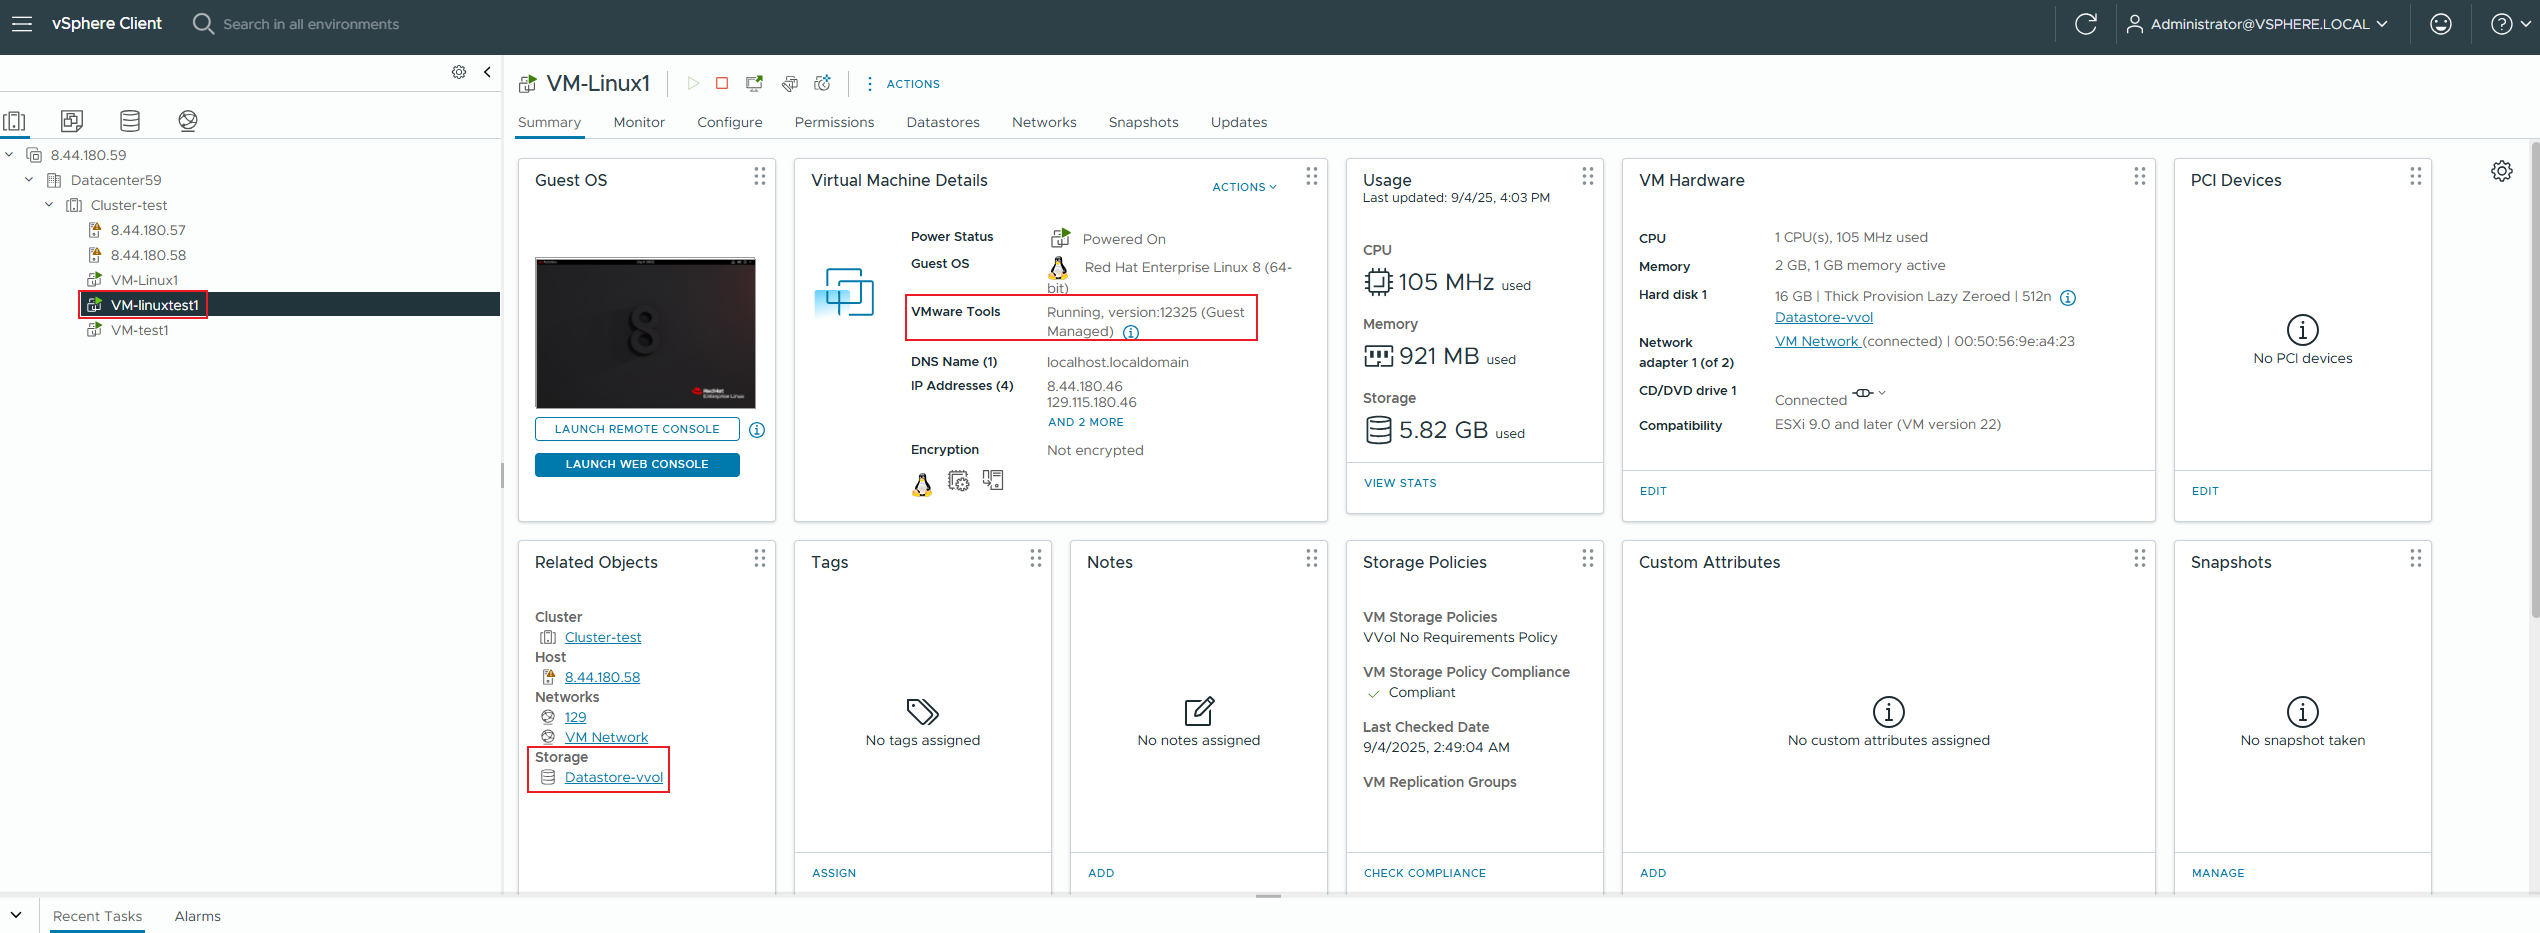Switch to the Monitor tab
Screen dimensions: 2540x933
pos(639,122)
